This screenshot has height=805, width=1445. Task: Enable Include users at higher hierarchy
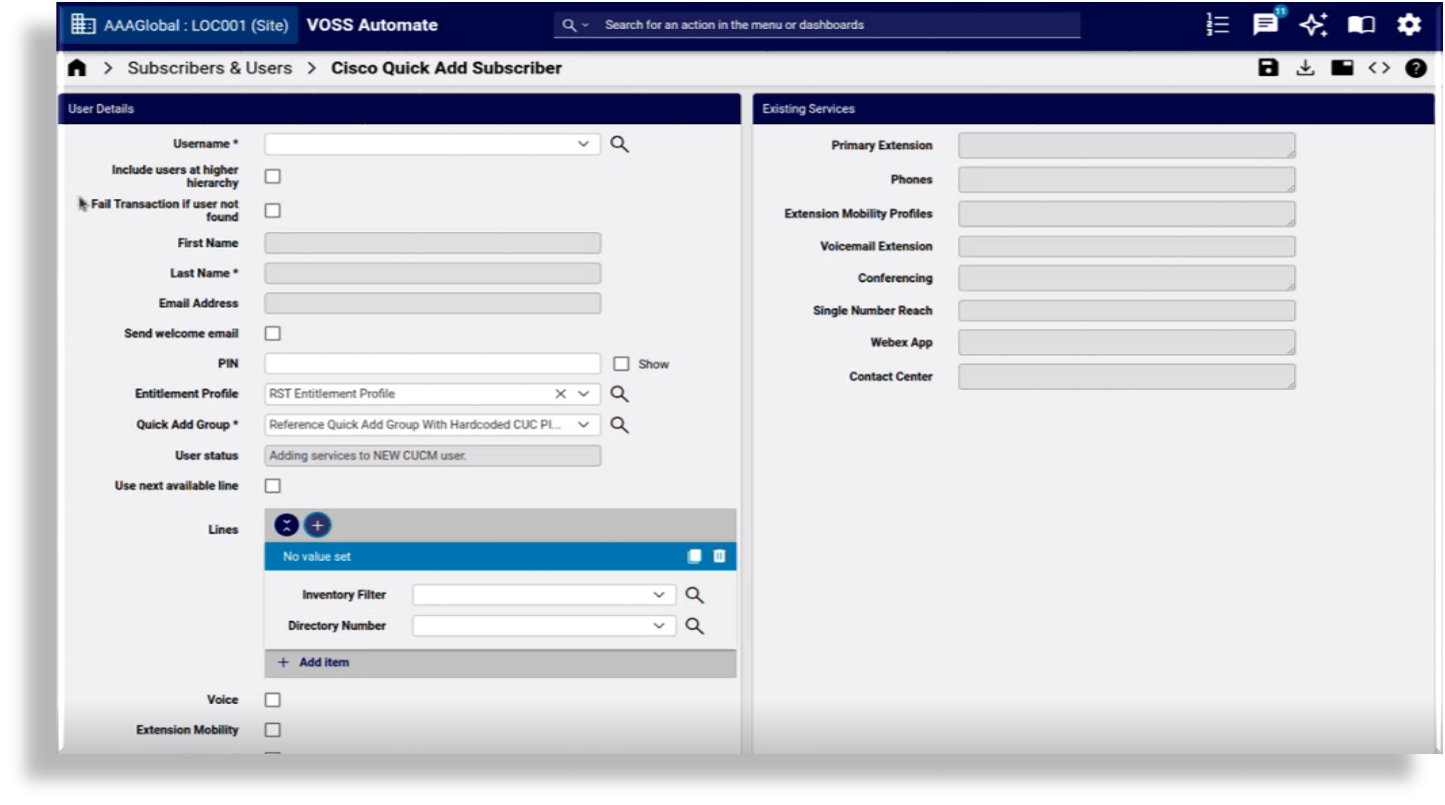point(272,177)
